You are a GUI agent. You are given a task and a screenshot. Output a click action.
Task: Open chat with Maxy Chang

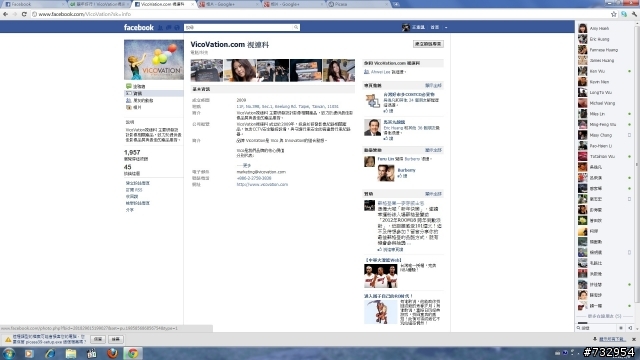tap(604, 135)
